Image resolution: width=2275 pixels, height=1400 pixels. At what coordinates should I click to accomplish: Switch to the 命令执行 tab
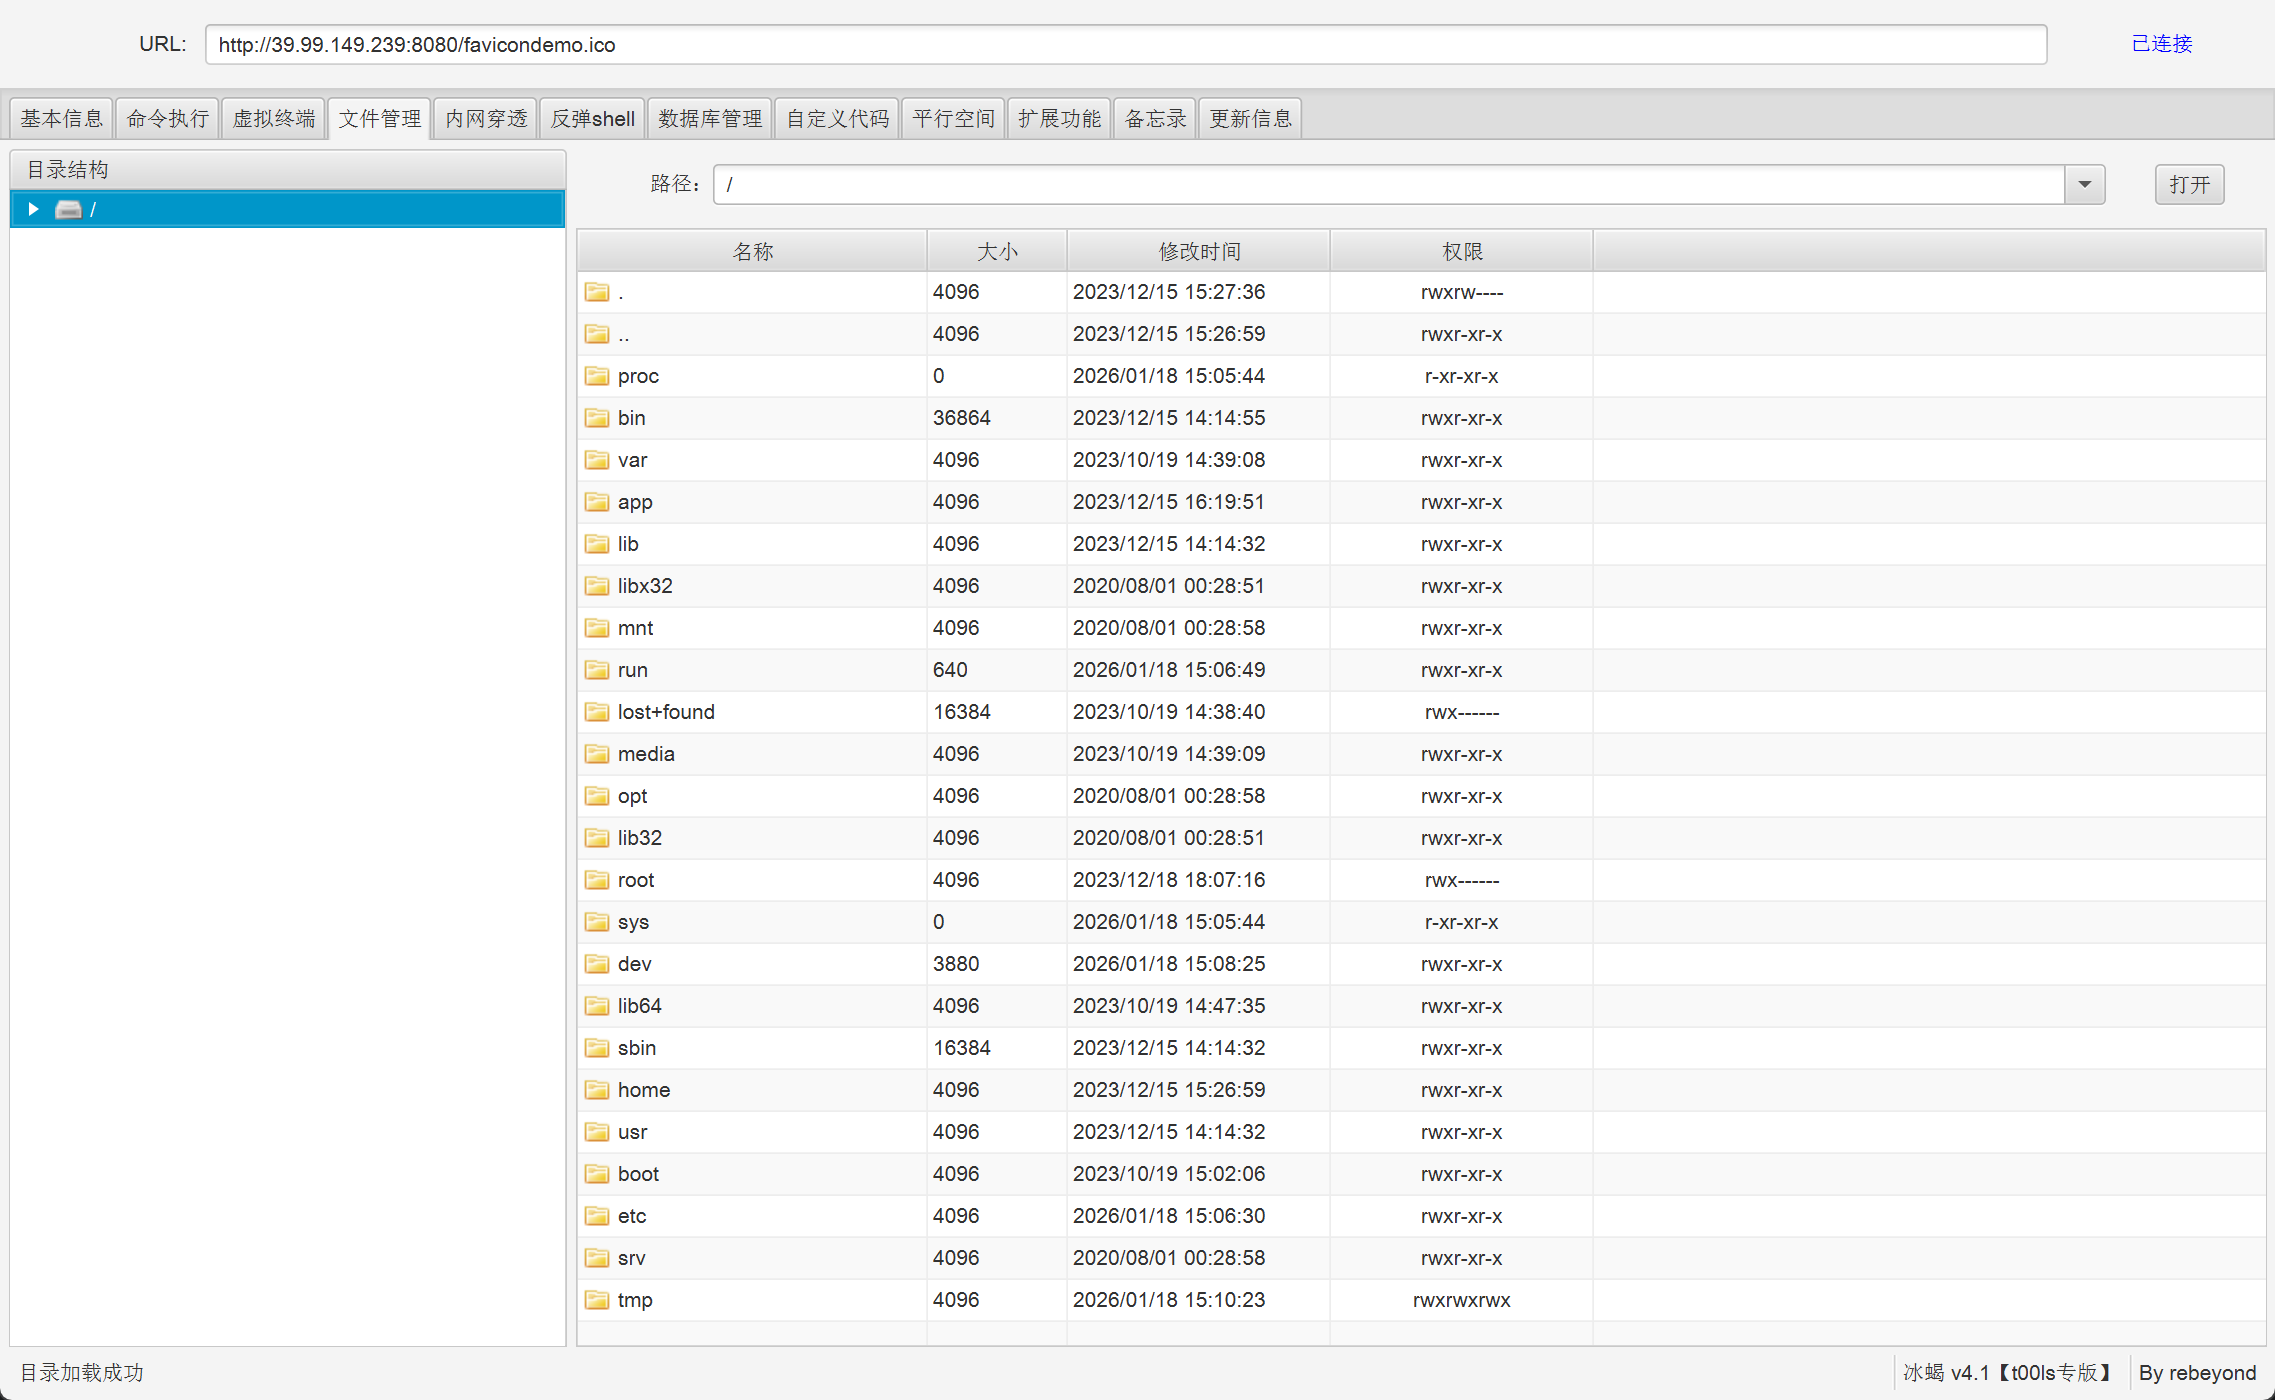[x=167, y=119]
